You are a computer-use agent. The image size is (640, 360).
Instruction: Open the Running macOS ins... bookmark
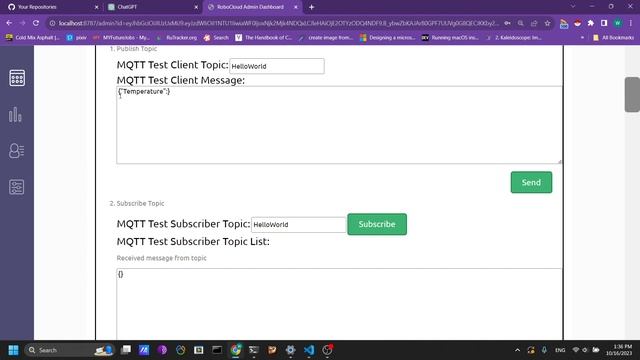point(450,38)
